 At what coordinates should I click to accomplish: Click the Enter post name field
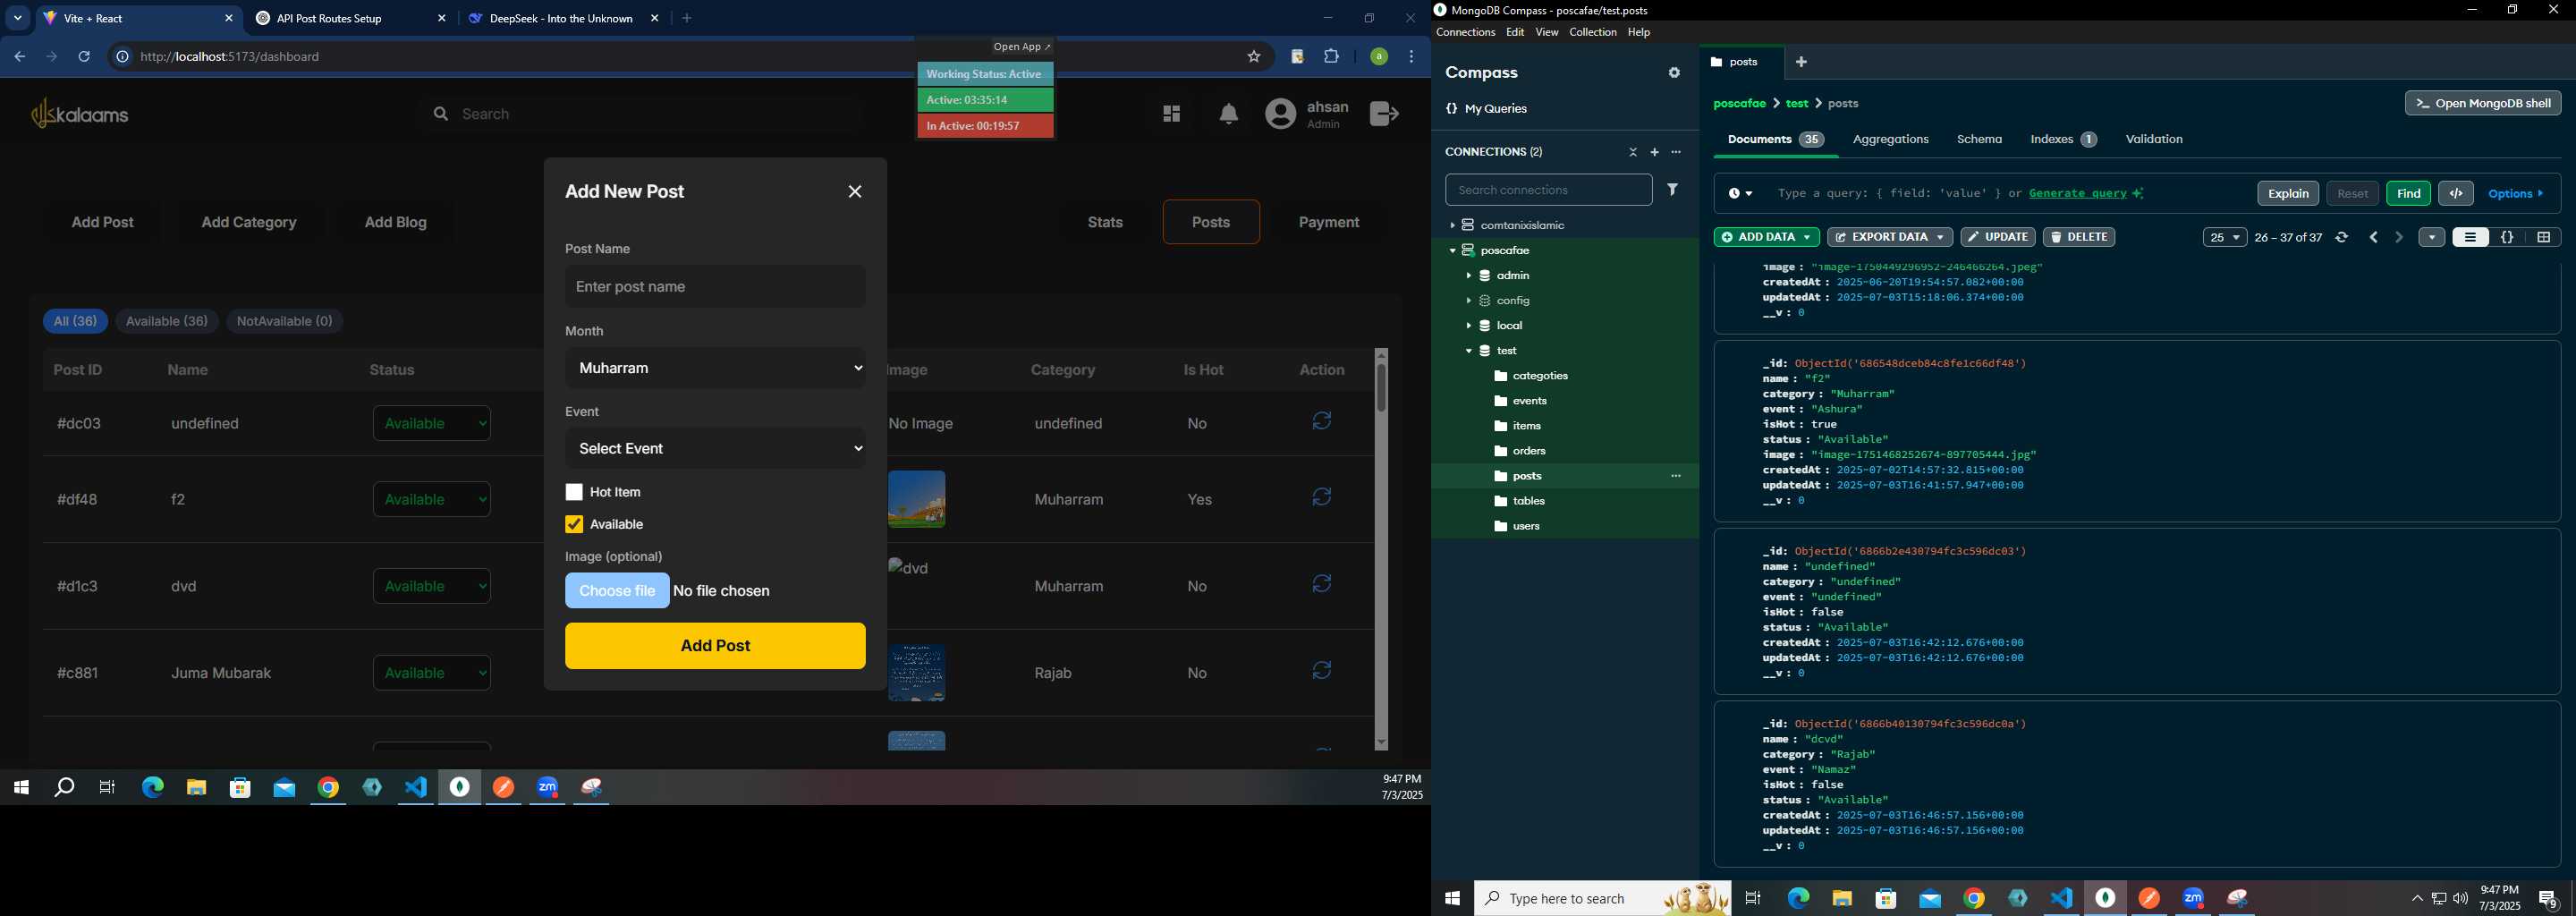pyautogui.click(x=715, y=286)
